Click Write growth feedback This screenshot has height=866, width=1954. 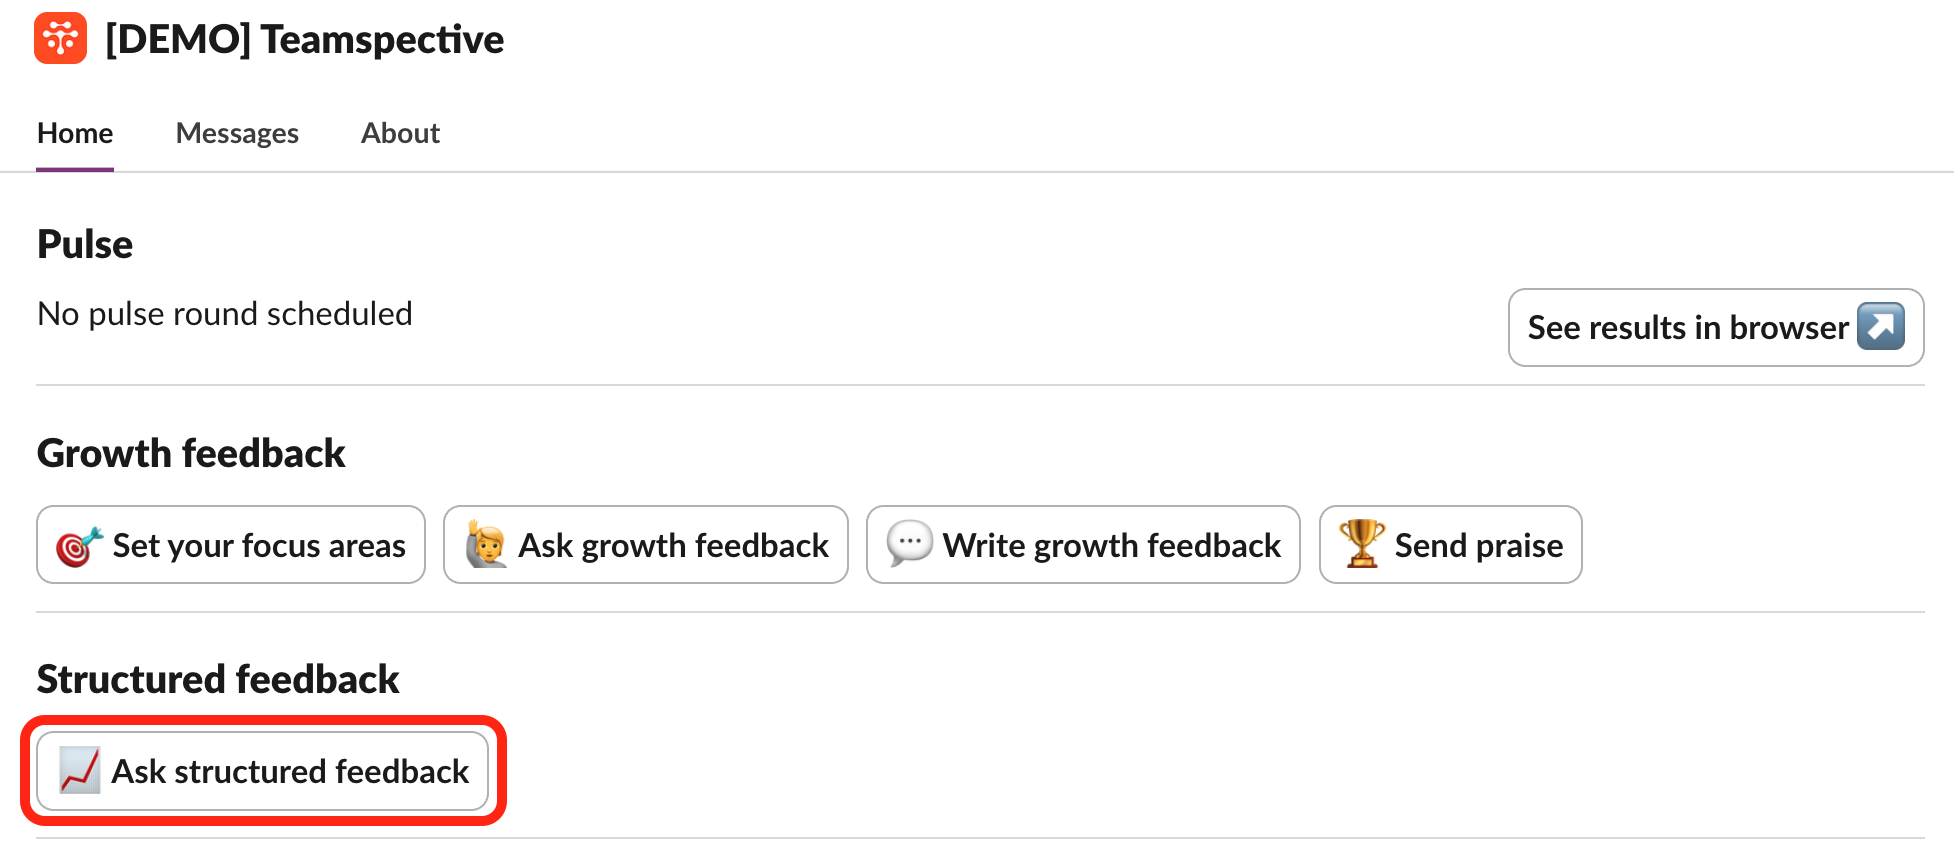coord(1083,545)
